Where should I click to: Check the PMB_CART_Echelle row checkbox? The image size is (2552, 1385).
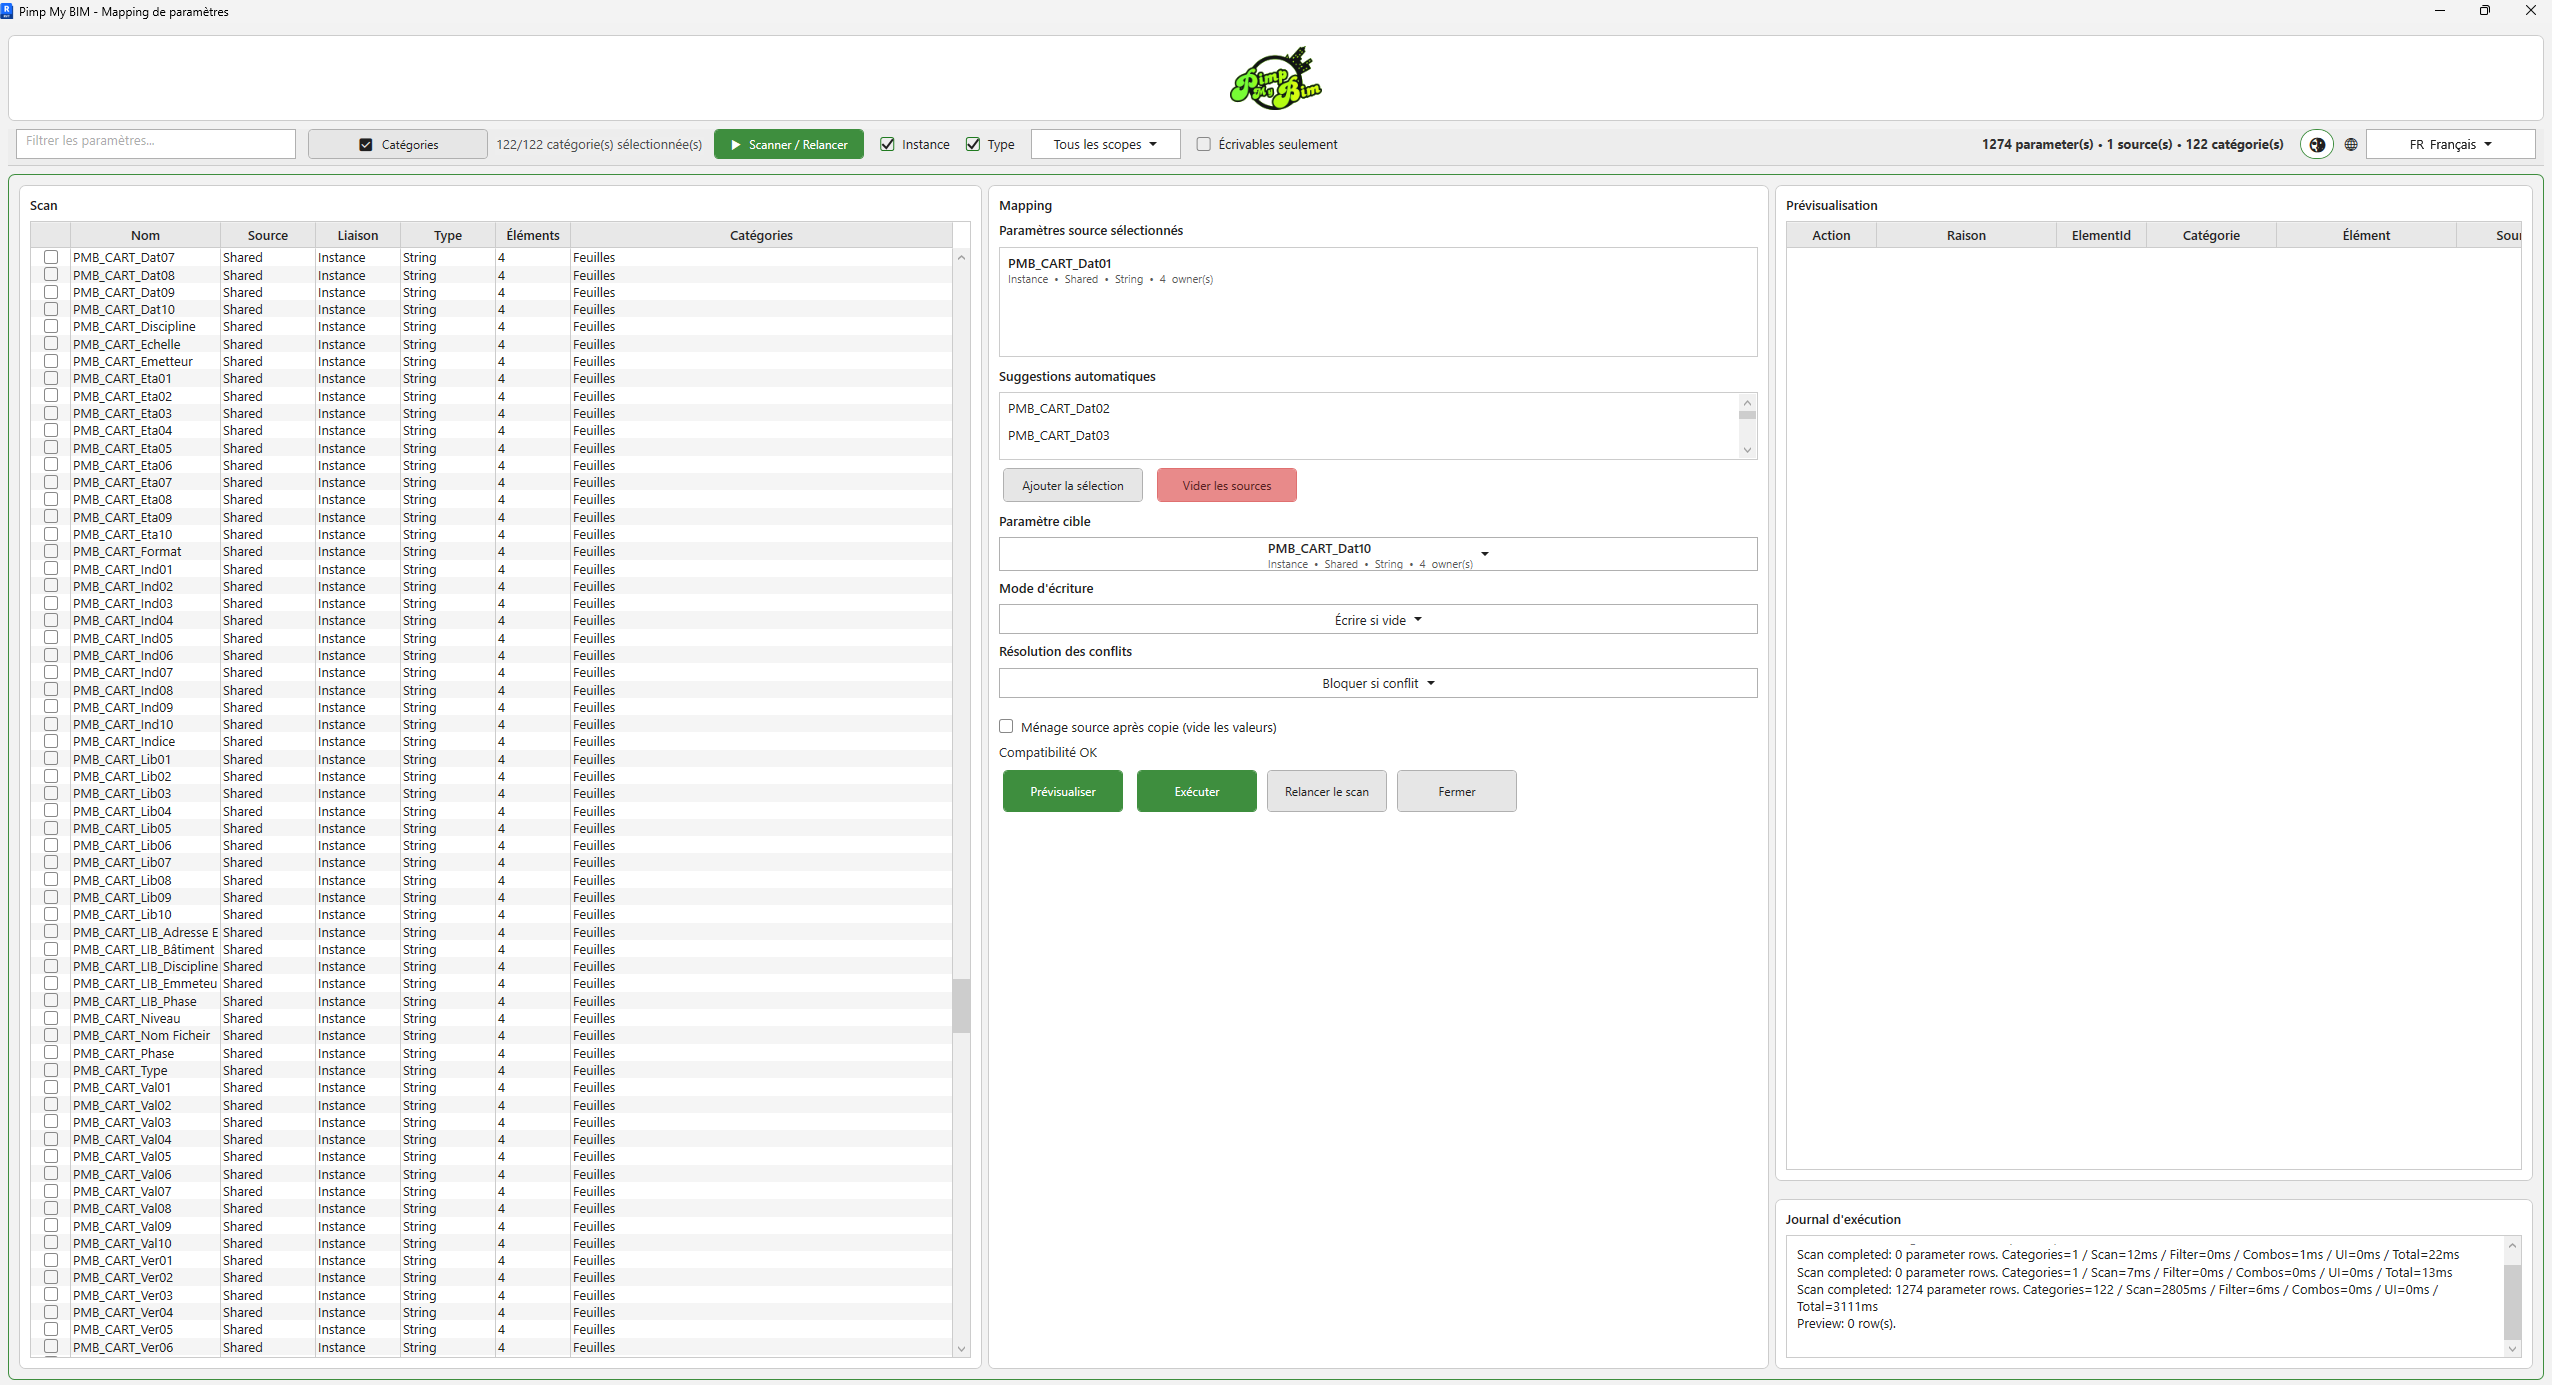[51, 344]
